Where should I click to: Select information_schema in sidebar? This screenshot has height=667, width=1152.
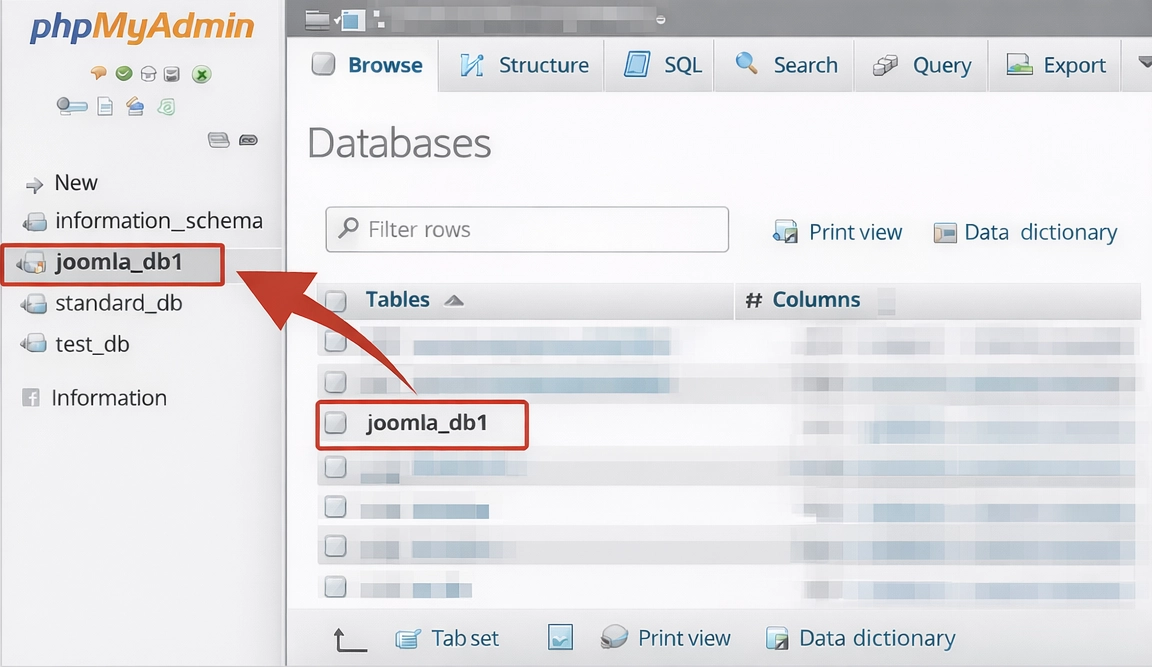[159, 220]
